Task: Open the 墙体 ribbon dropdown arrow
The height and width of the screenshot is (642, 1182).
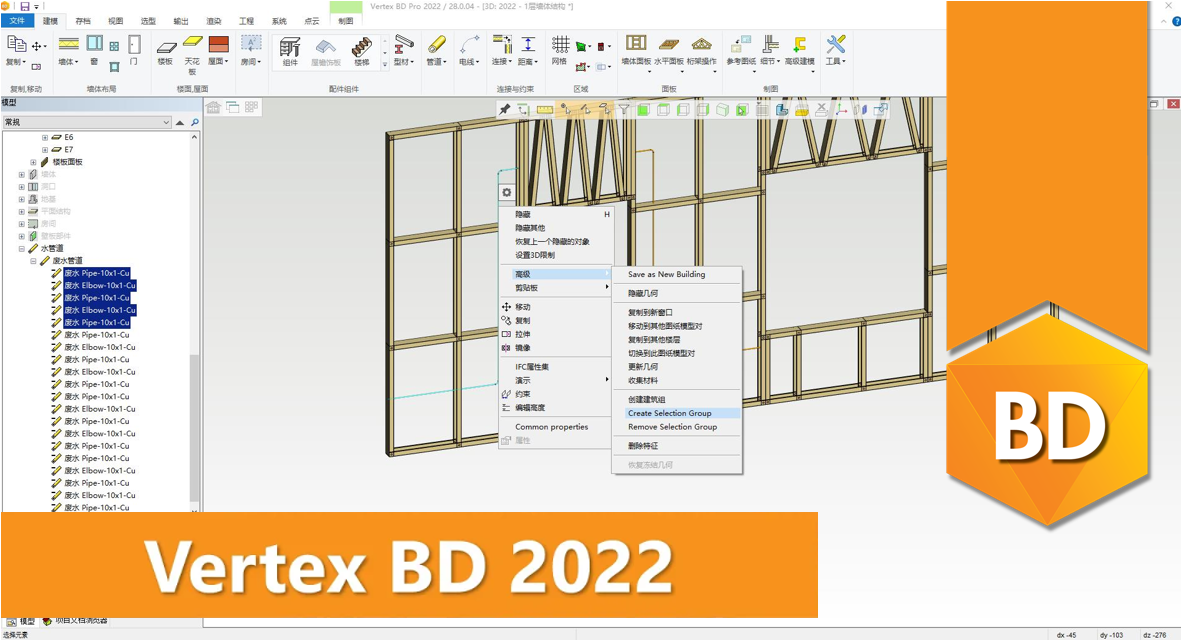Action: click(78, 63)
